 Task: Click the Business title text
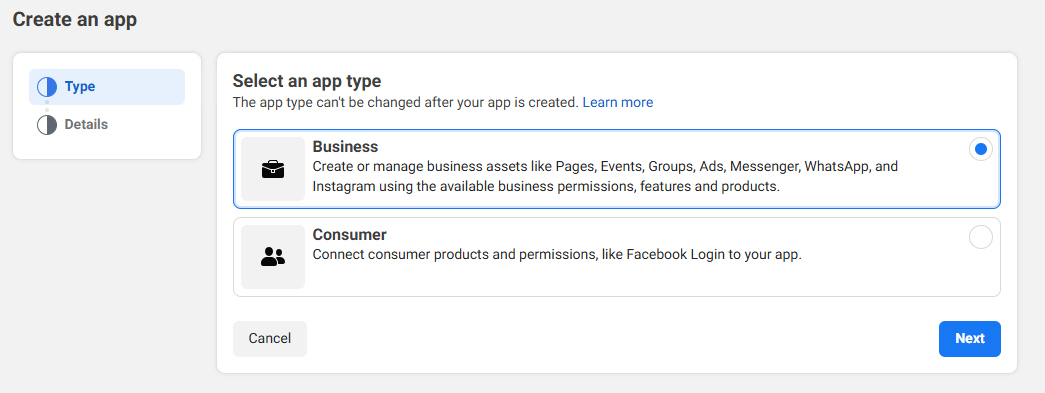click(345, 147)
